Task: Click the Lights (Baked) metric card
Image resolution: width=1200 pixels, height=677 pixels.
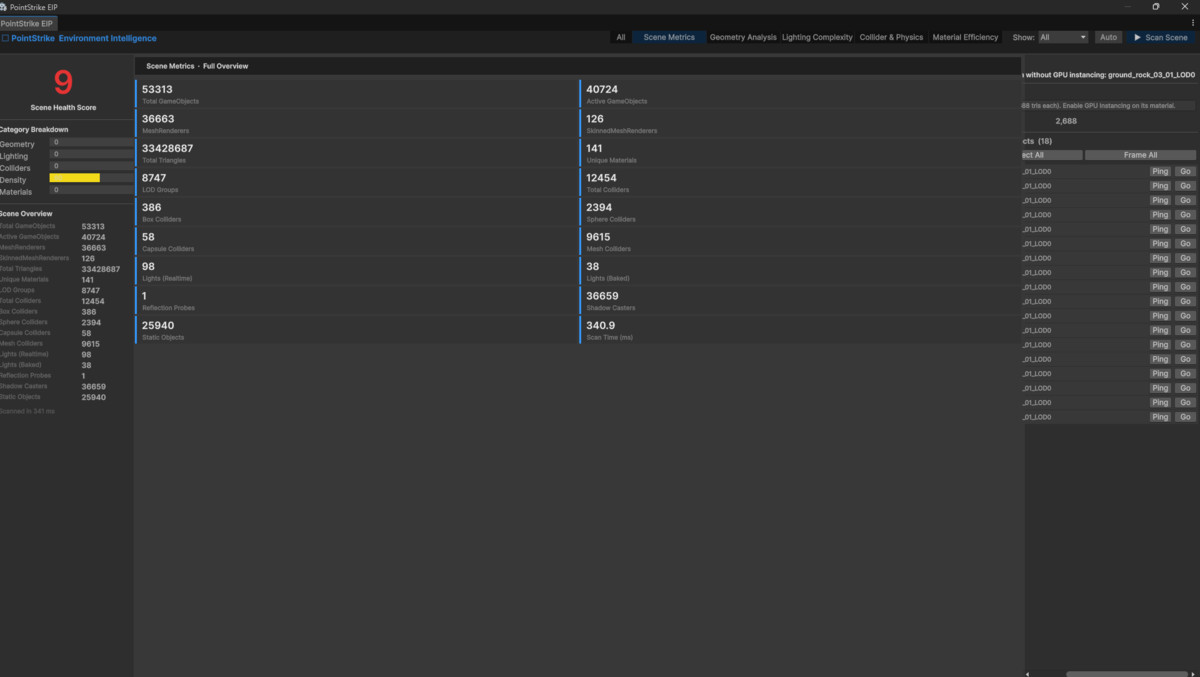Action: click(x=800, y=271)
